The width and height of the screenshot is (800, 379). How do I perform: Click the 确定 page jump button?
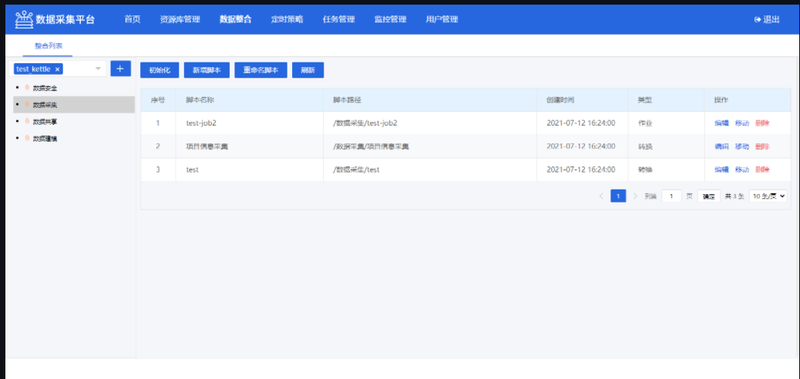pyautogui.click(x=709, y=196)
